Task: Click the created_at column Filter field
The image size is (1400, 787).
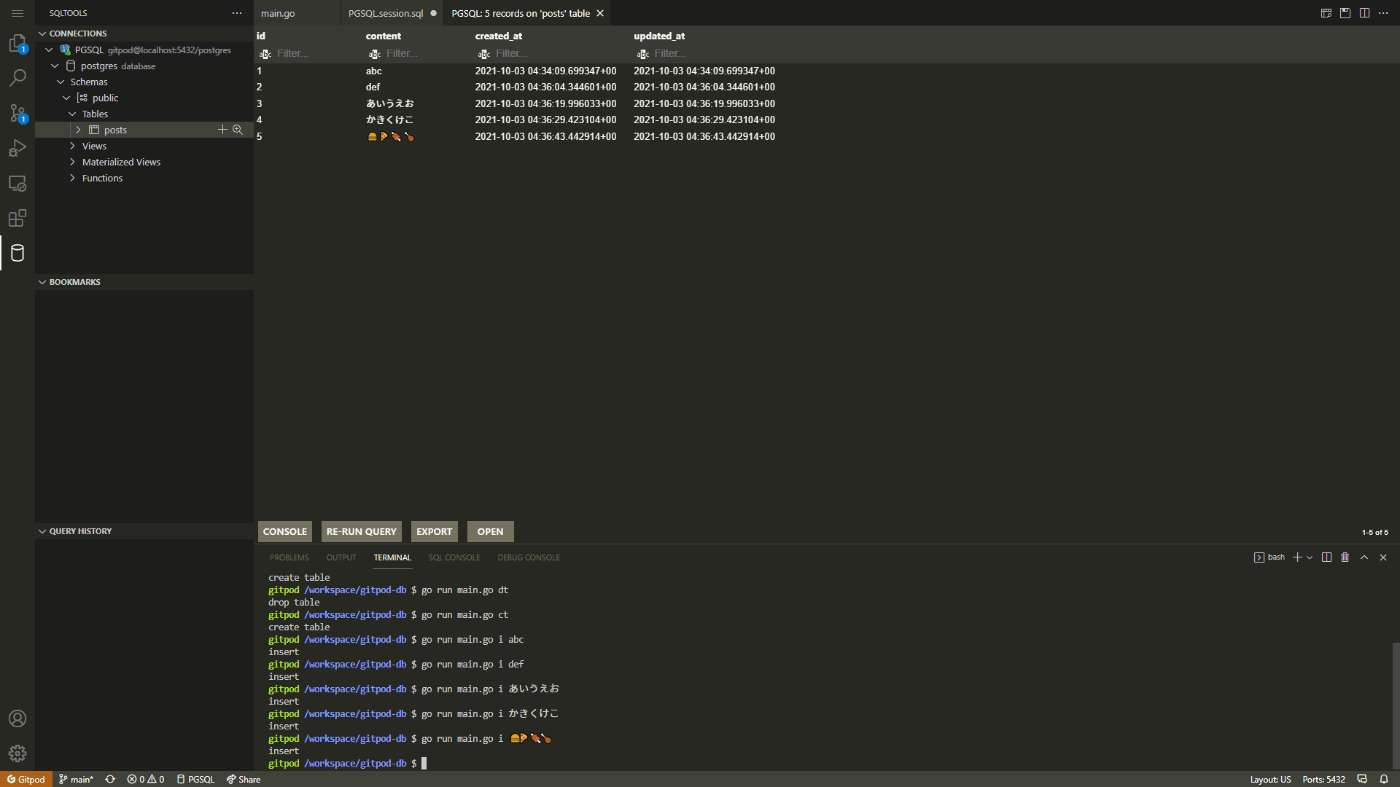Action: pyautogui.click(x=552, y=53)
